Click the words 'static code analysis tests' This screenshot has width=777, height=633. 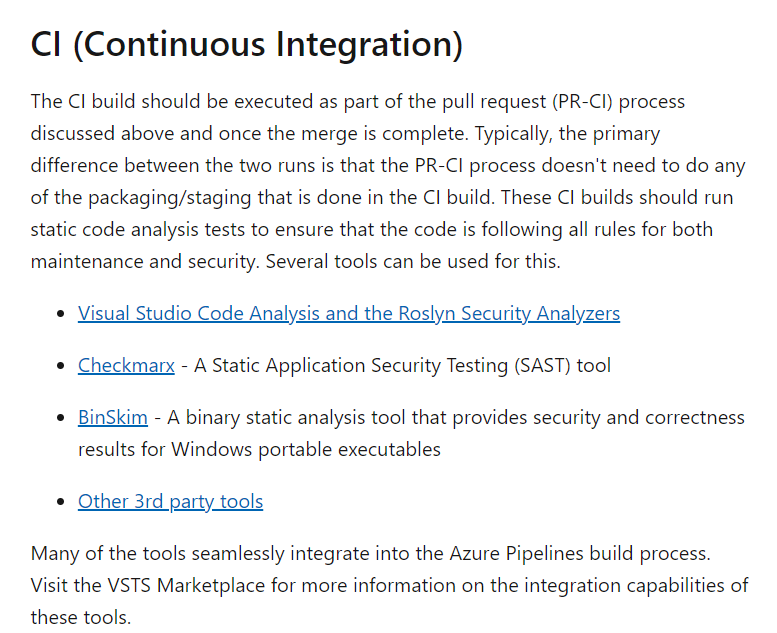138,230
